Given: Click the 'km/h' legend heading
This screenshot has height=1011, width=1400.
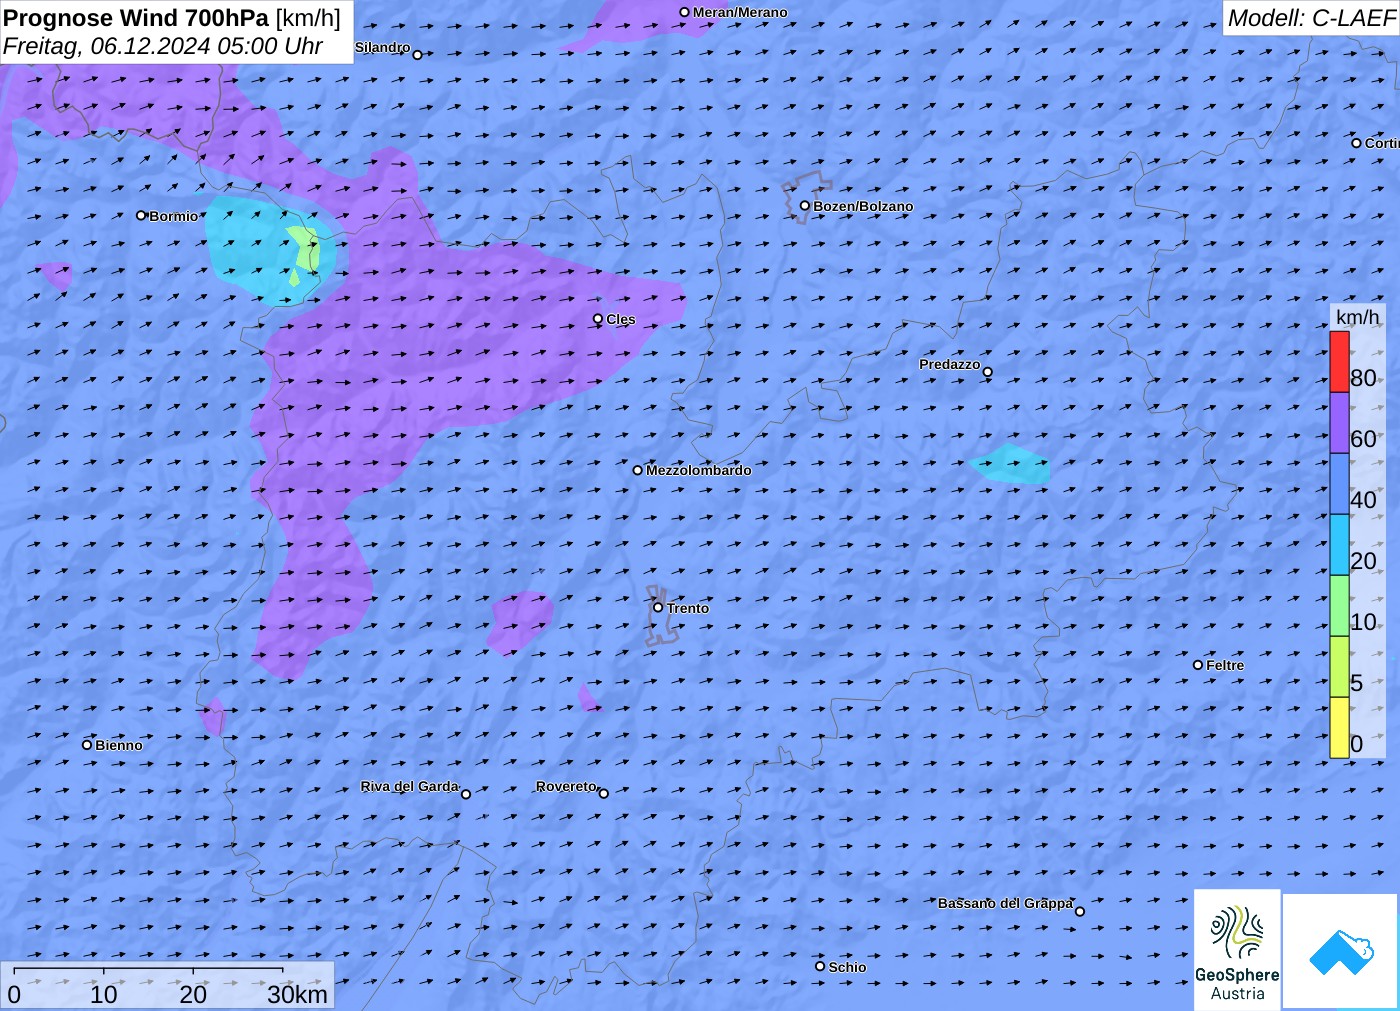Looking at the screenshot, I should [x=1357, y=317].
